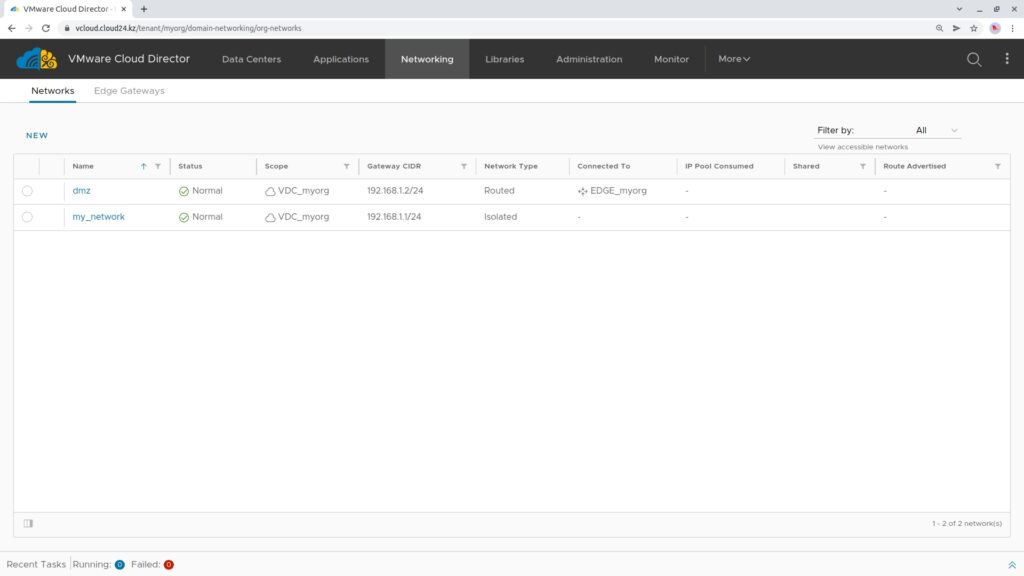Viewport: 1024px width, 576px height.
Task: Click the share page icon in address bar
Action: (x=956, y=28)
